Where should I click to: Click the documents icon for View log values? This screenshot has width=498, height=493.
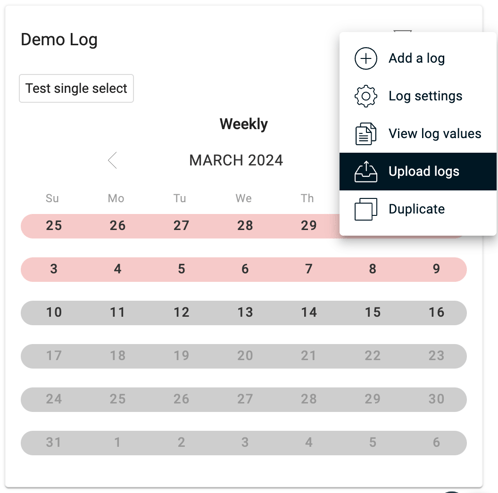point(366,134)
